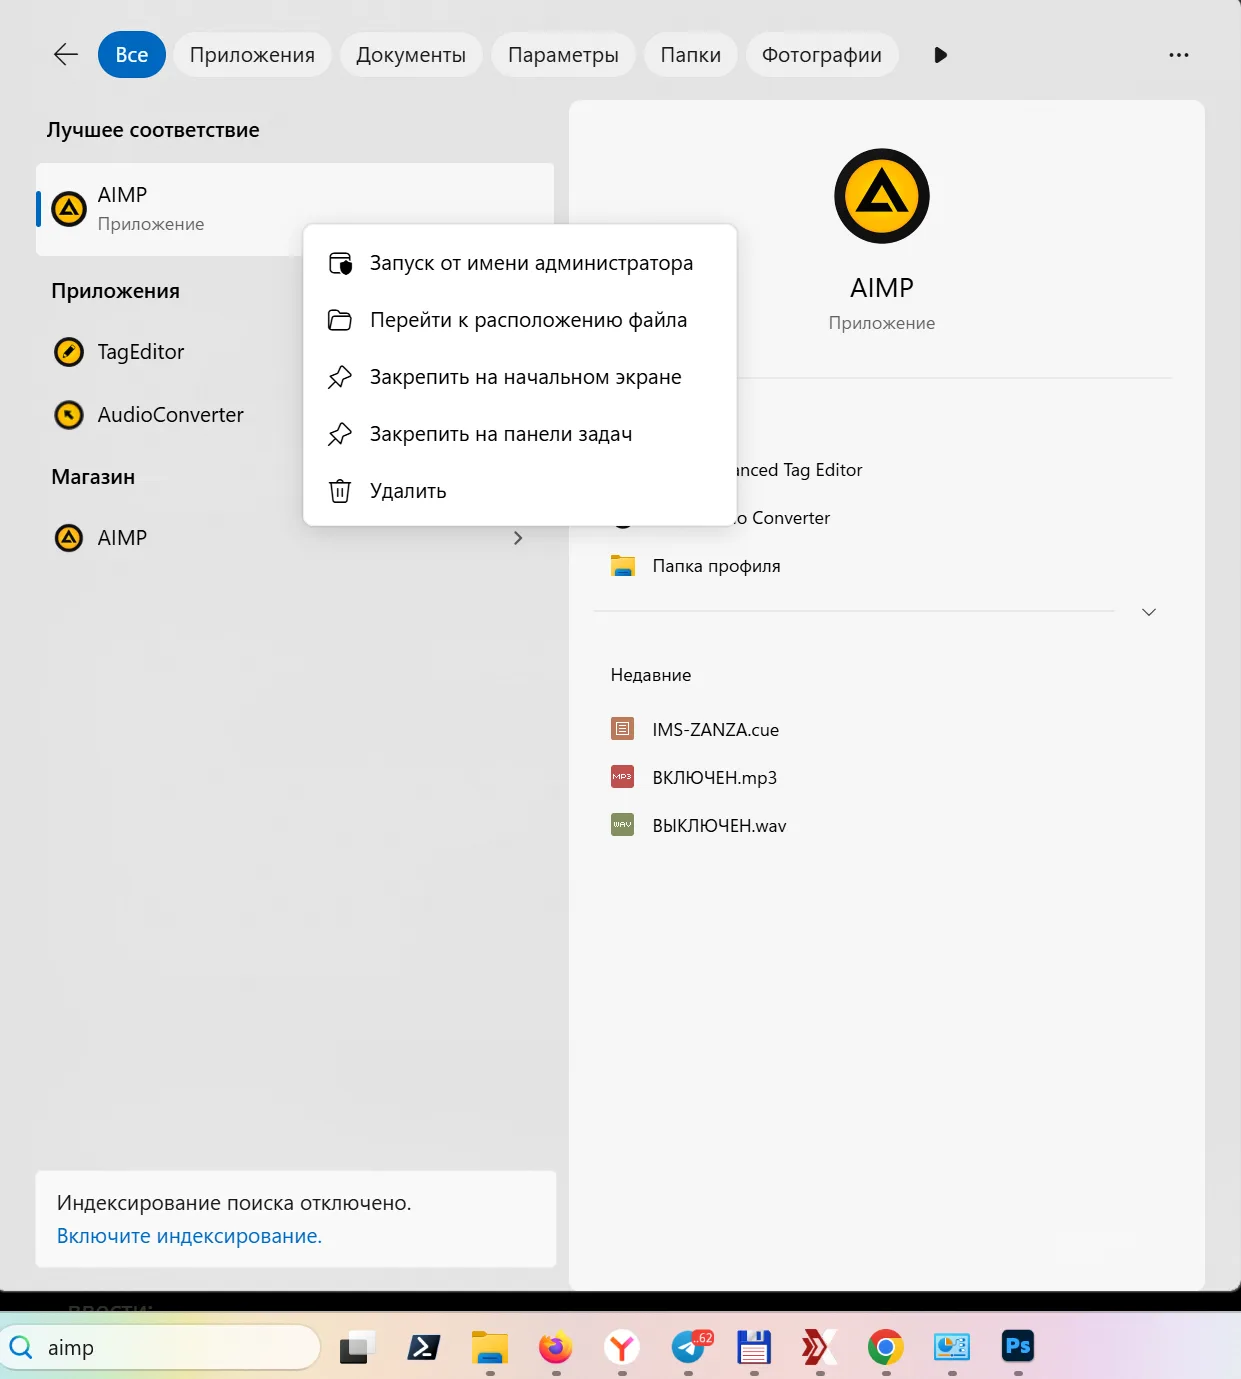Launch Firefox from taskbar
Screen dimensions: 1241x1379
pyautogui.click(x=555, y=1348)
